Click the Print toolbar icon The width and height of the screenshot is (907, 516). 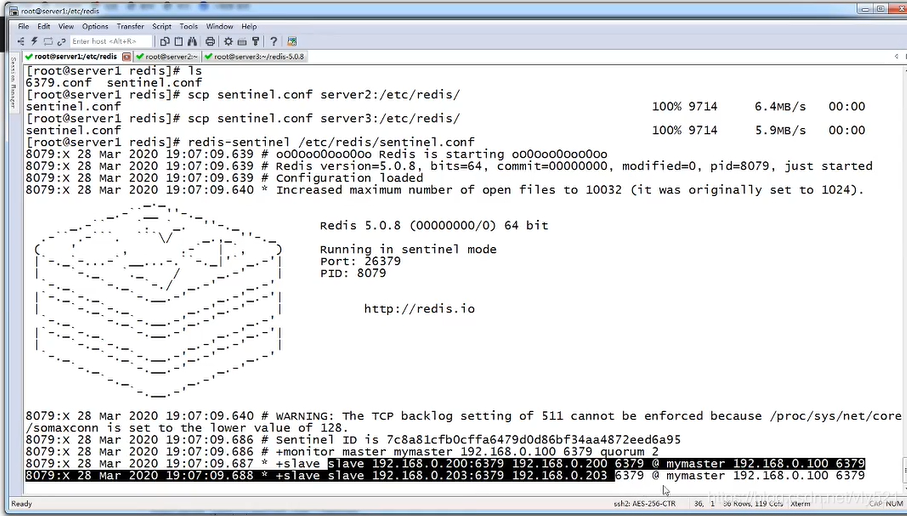coord(210,41)
